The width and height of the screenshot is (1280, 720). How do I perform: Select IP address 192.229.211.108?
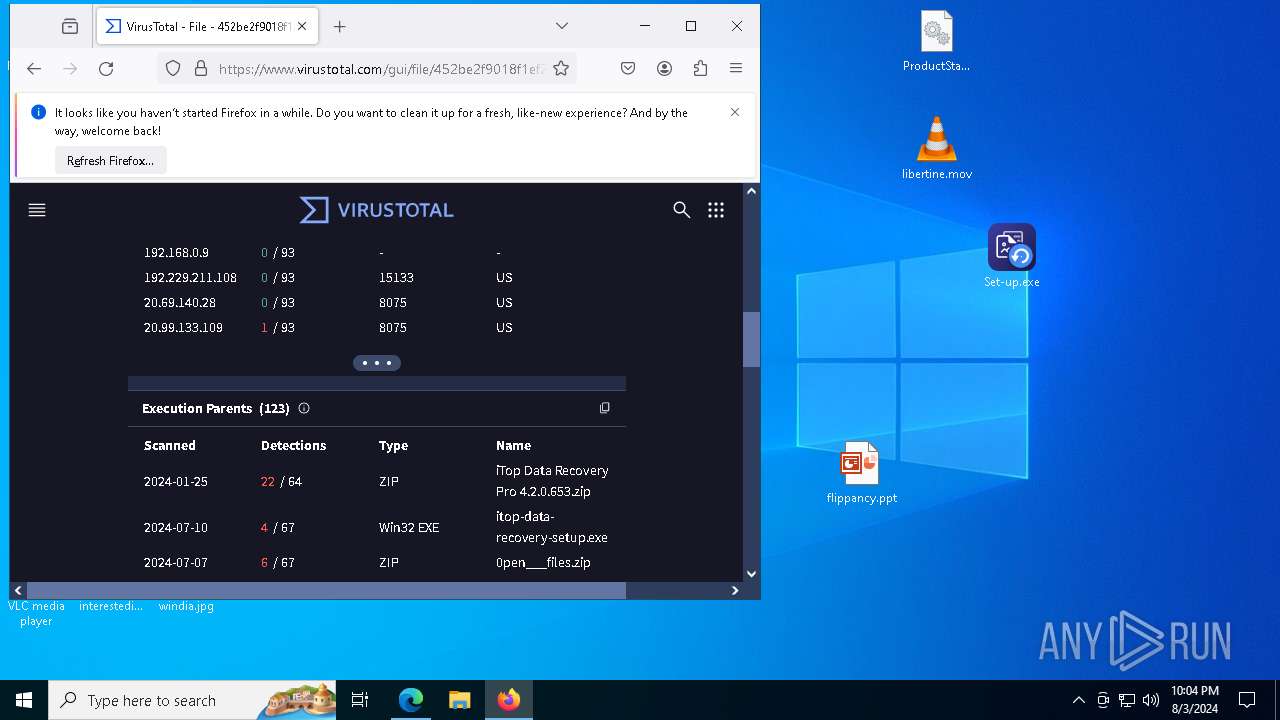tap(190, 278)
